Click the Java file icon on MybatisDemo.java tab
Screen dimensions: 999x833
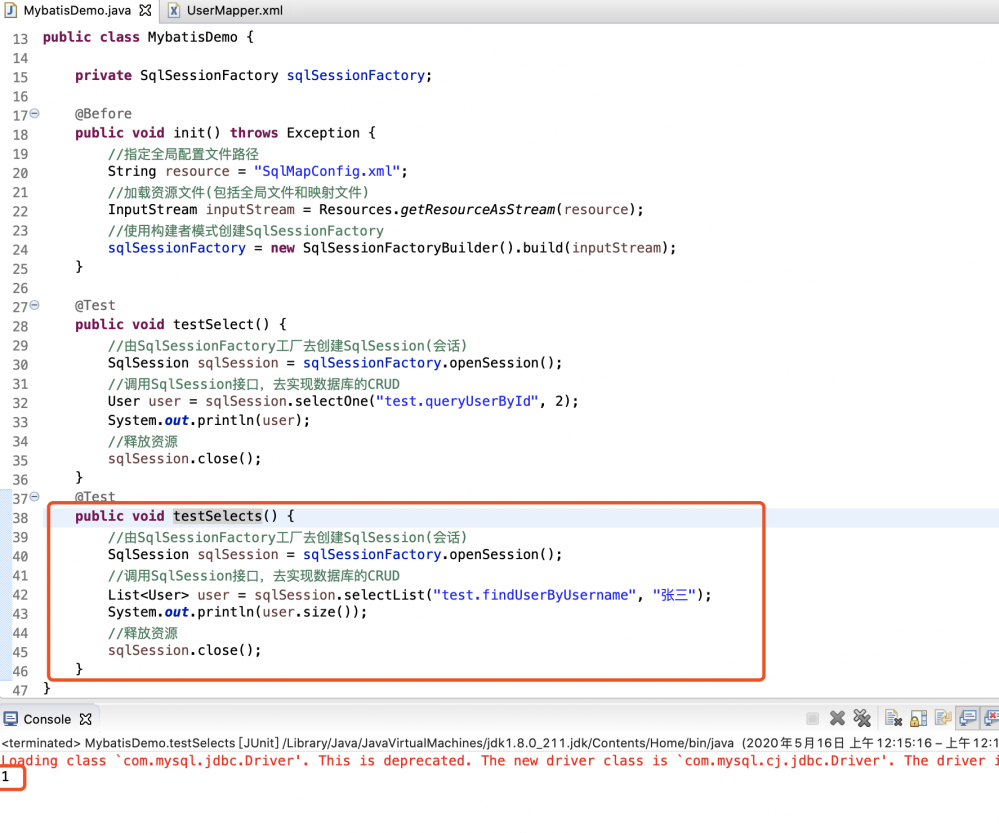coord(11,10)
